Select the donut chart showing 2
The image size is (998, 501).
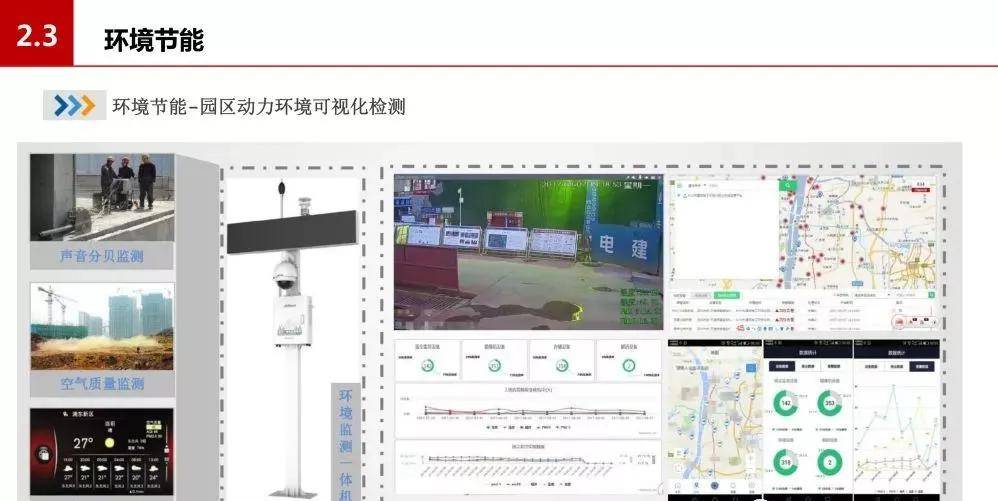[x=829, y=463]
